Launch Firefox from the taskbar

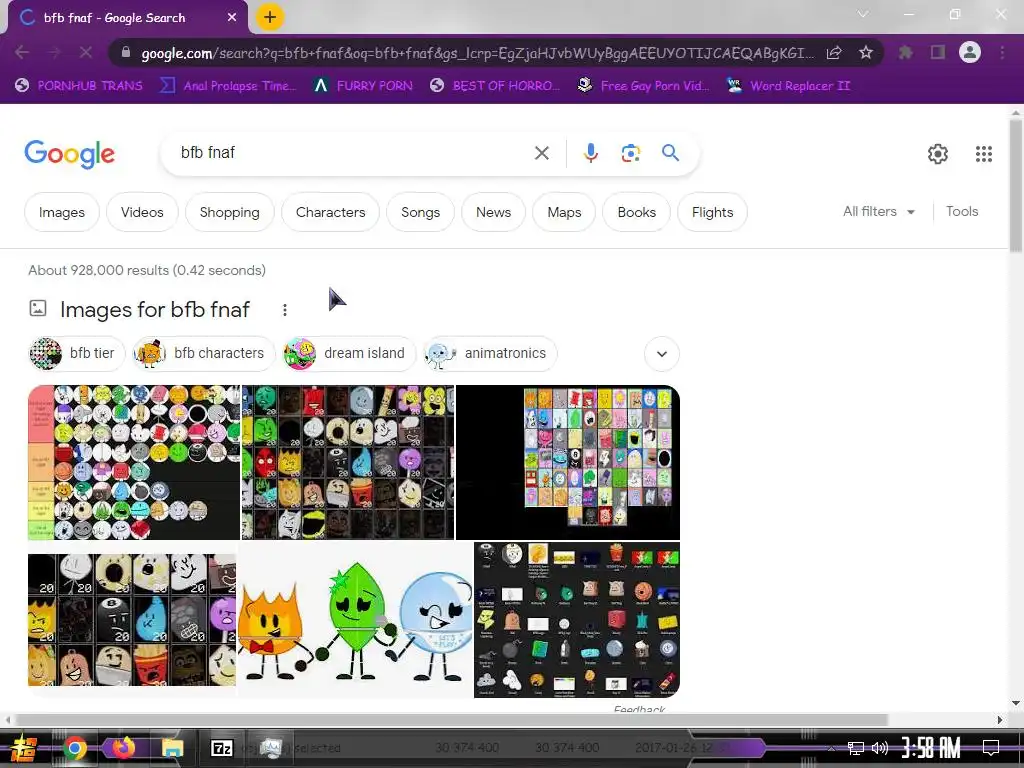pos(122,748)
